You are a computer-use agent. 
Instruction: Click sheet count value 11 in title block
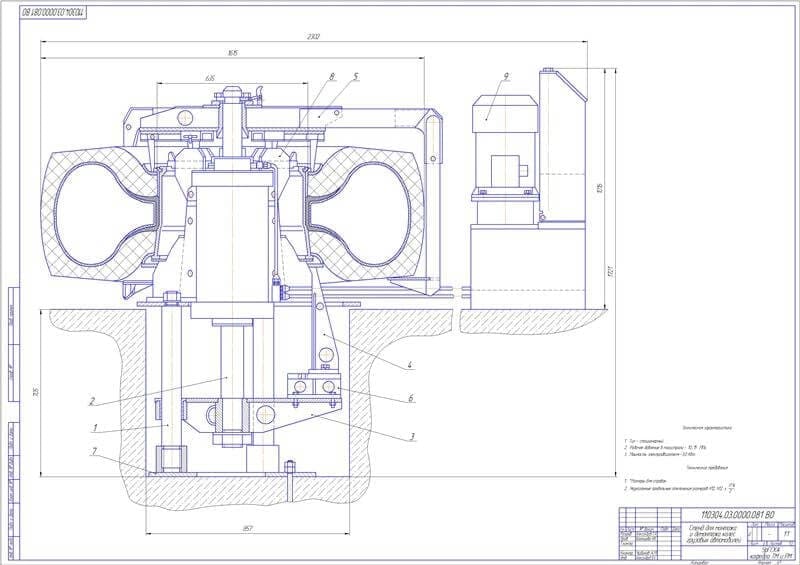point(786,534)
